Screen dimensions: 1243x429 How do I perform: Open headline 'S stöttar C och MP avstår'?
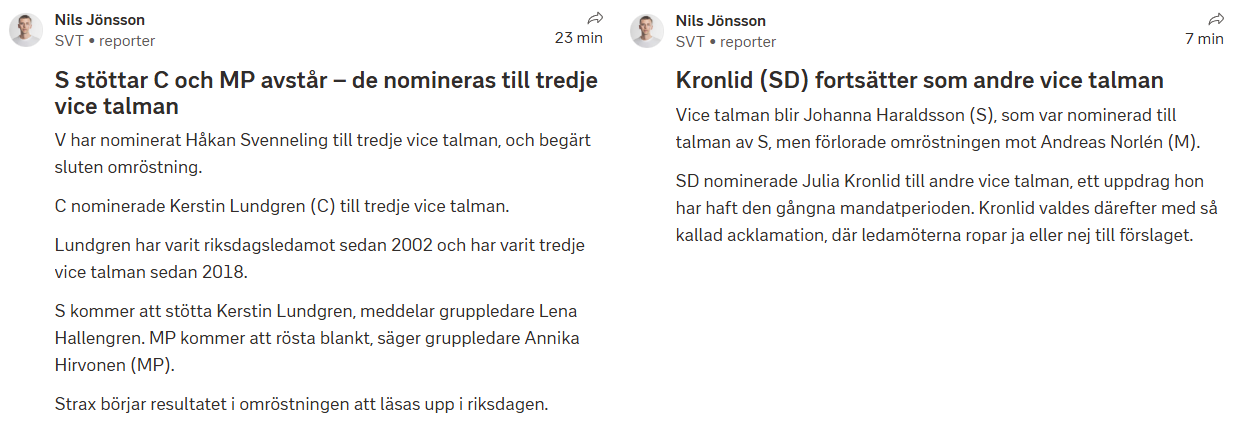[326, 93]
